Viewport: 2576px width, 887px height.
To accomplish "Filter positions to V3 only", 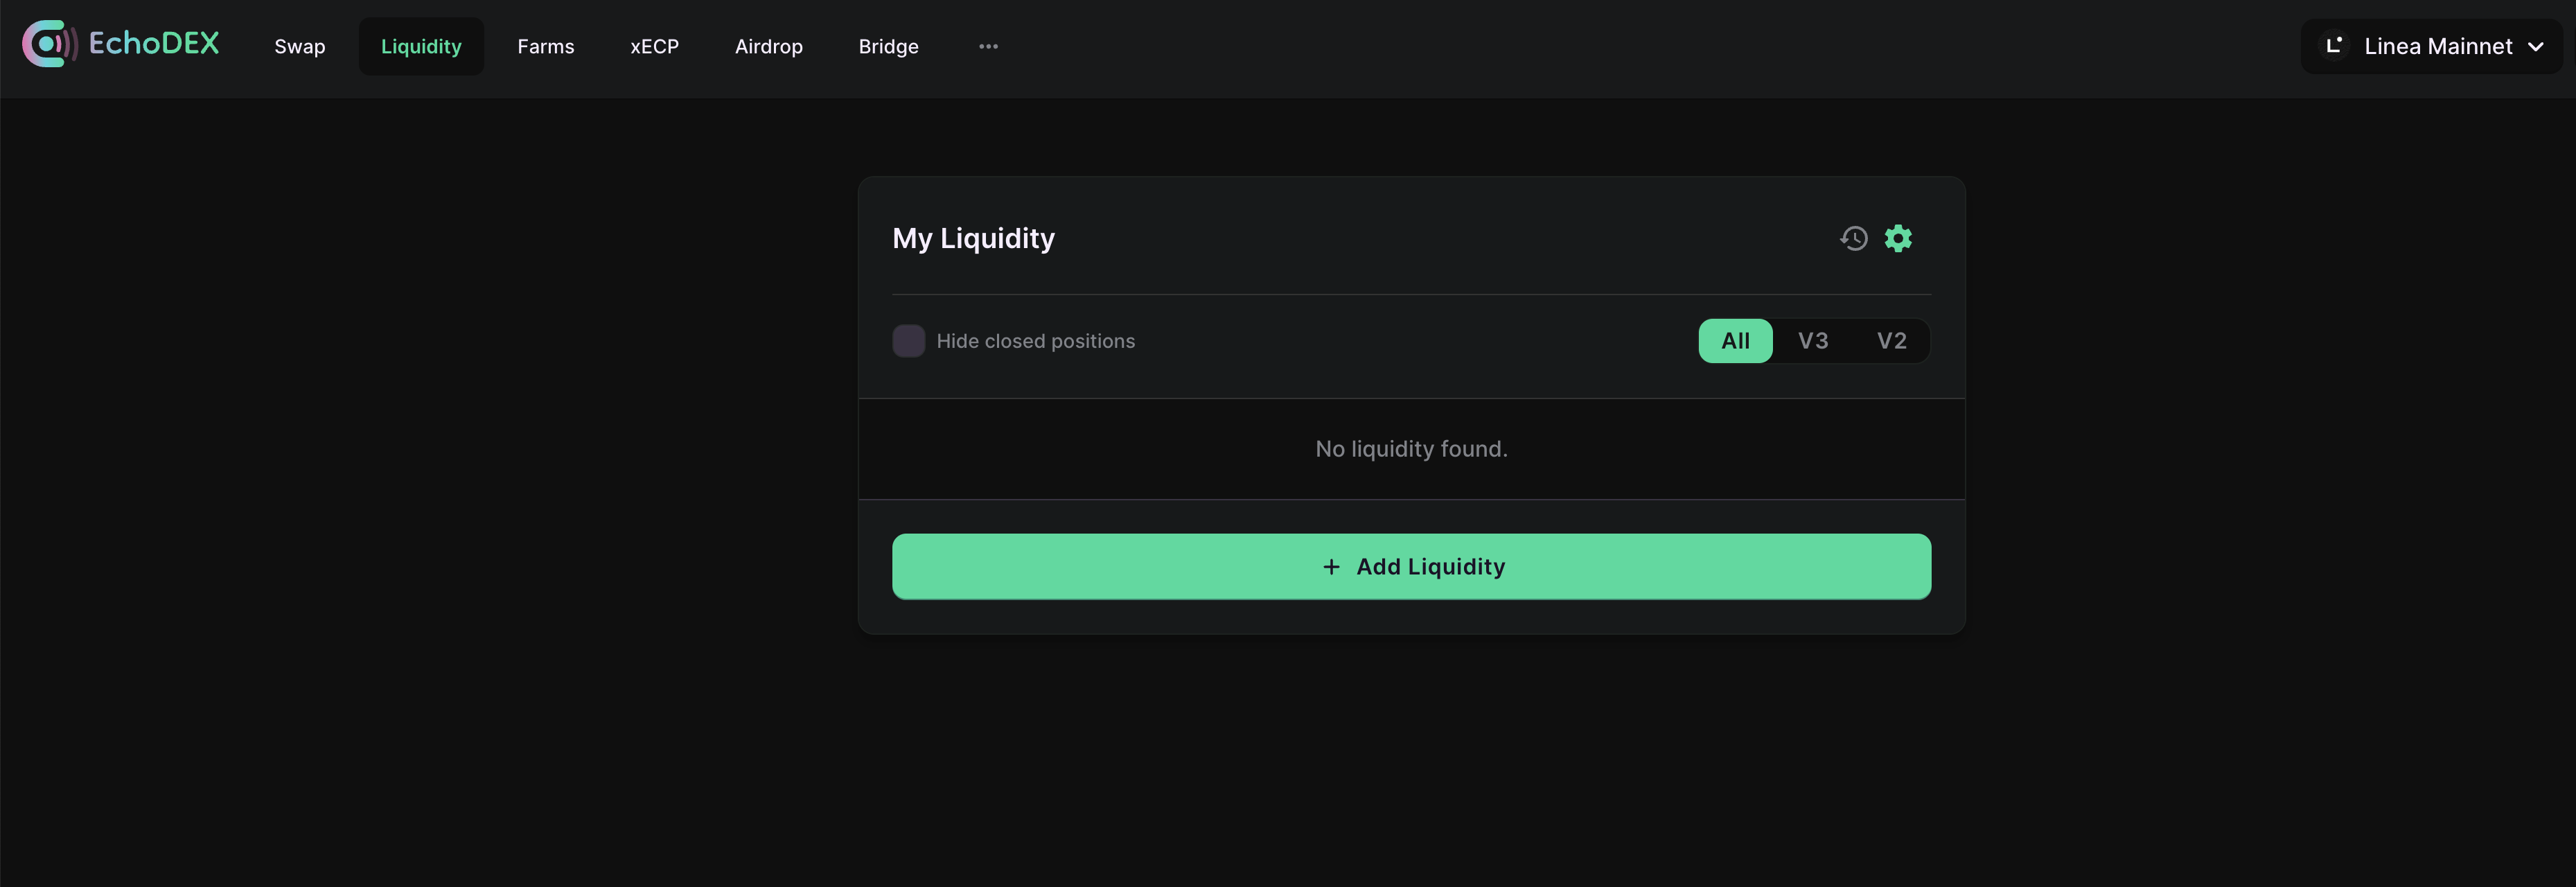I will coord(1812,341).
